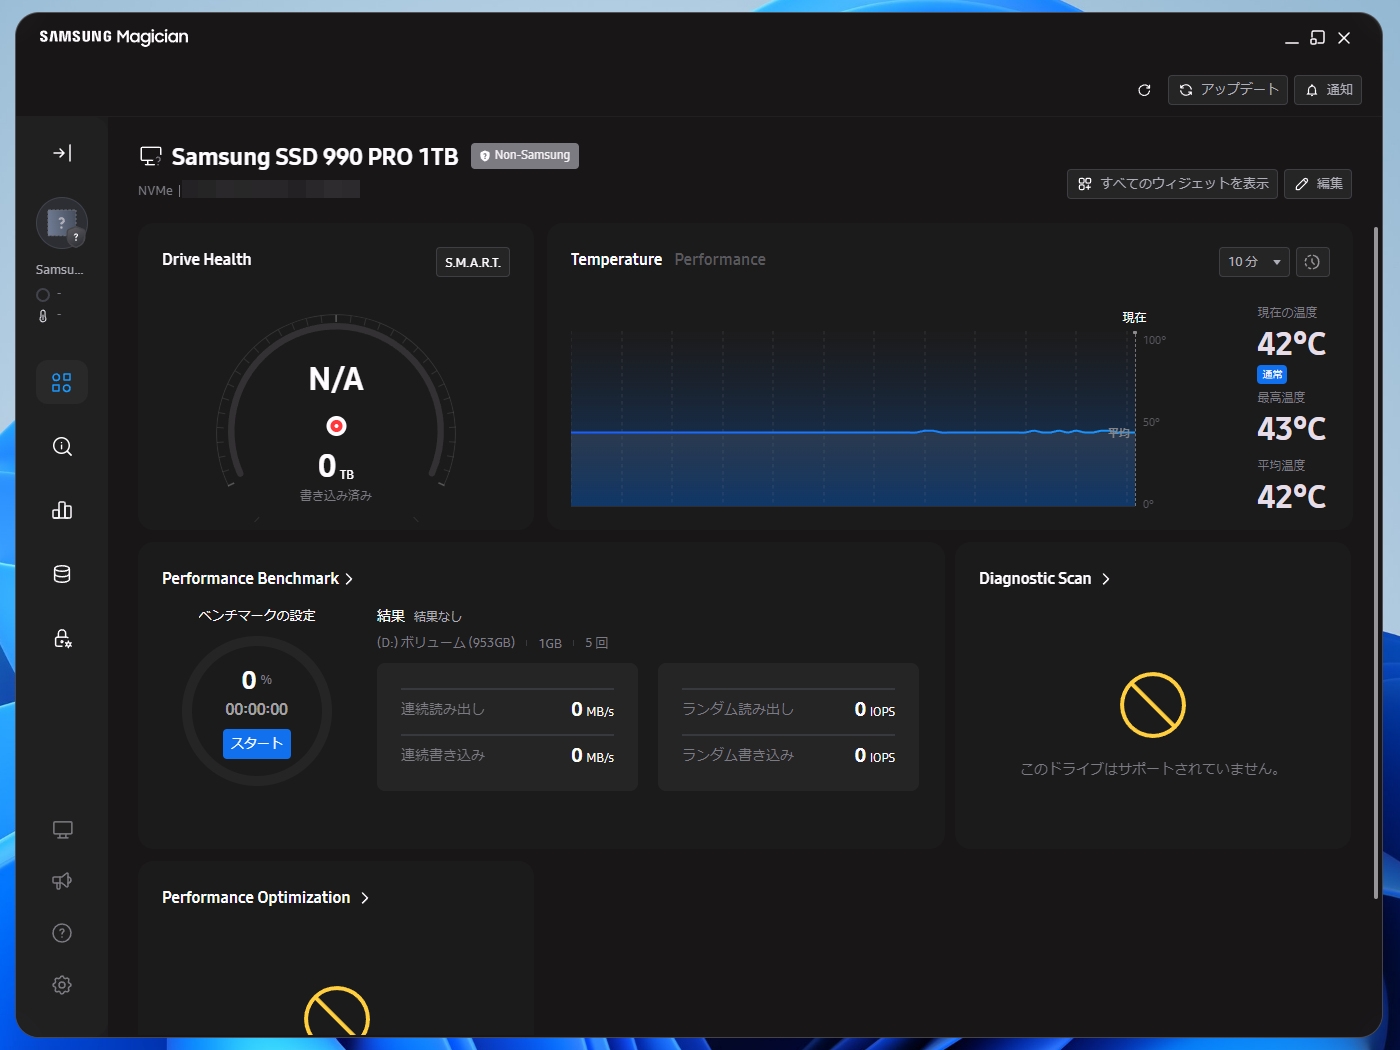
Task: Expand Performance Optimization via its chevron
Action: (365, 898)
